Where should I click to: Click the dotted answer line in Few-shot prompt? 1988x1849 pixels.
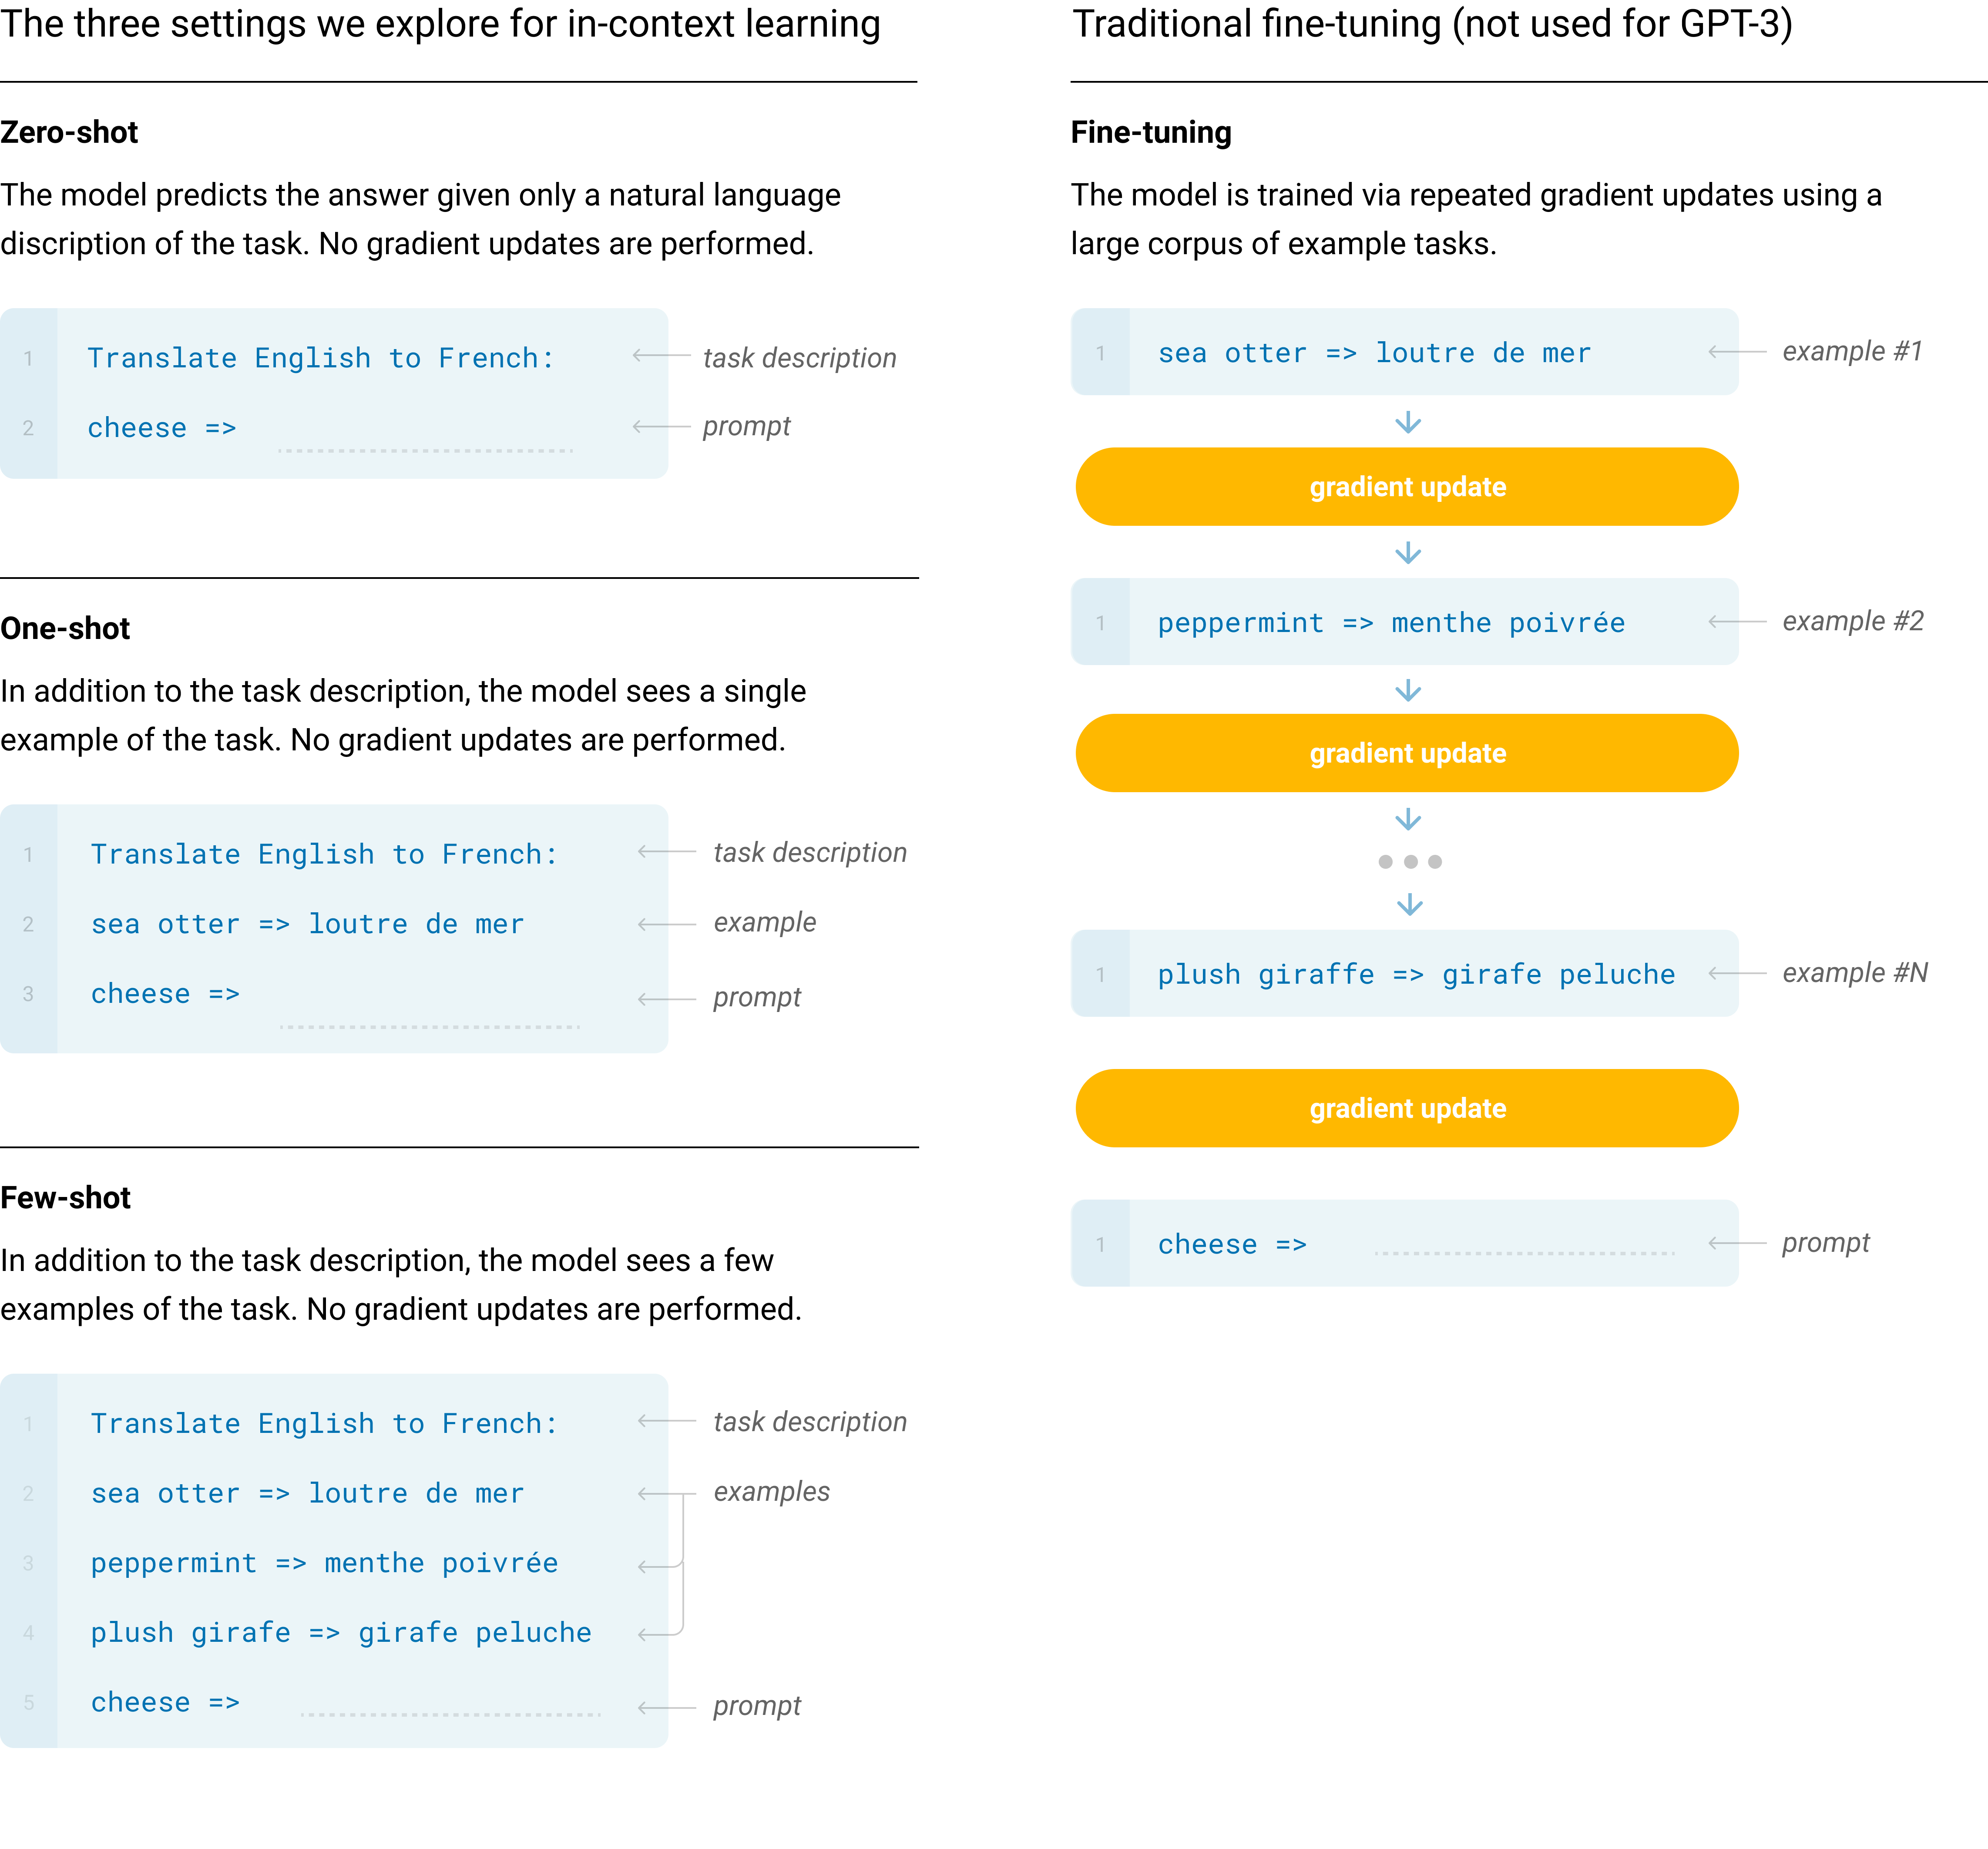click(450, 1714)
